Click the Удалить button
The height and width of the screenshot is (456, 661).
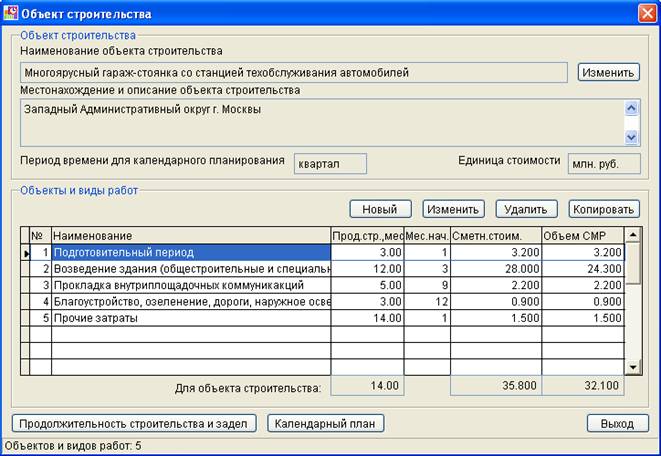click(526, 209)
